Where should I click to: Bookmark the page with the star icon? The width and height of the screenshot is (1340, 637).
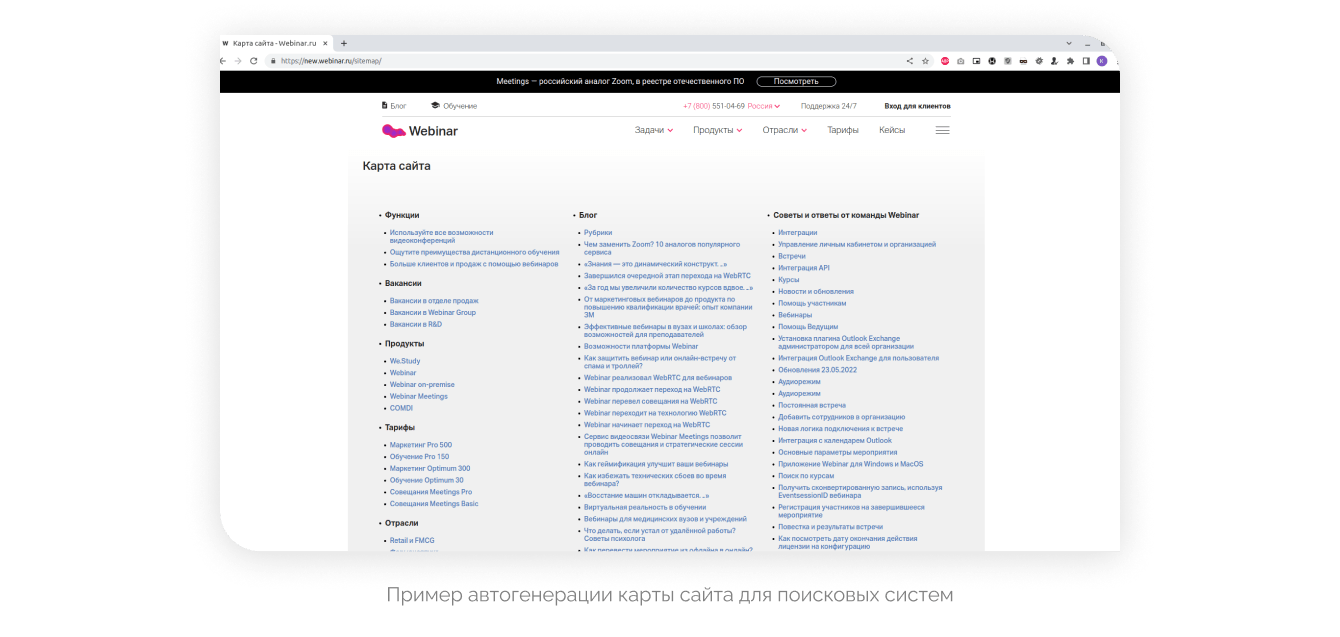click(925, 61)
